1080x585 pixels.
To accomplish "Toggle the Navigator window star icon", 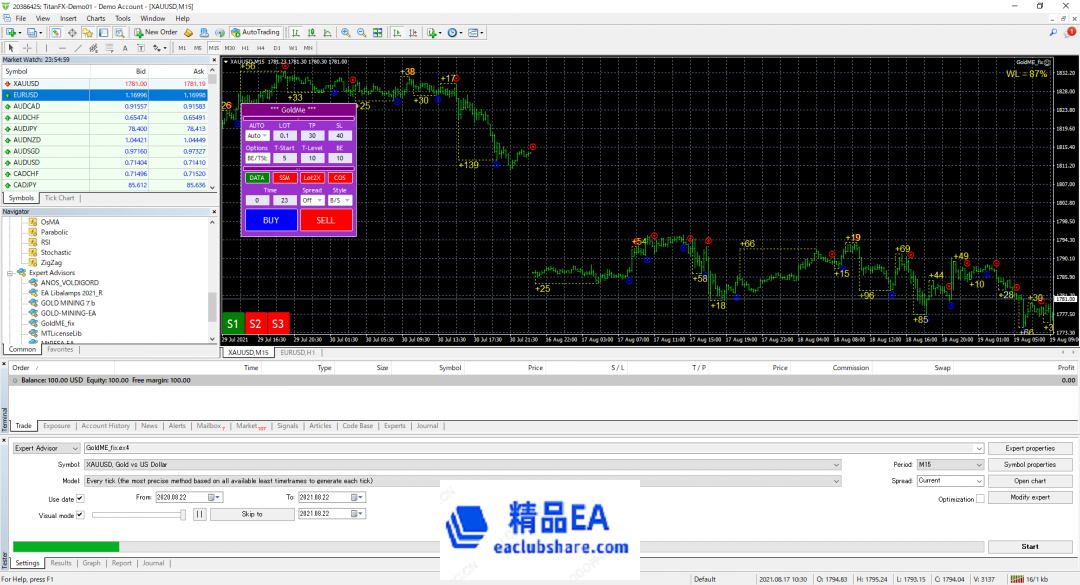I will pos(87,32).
